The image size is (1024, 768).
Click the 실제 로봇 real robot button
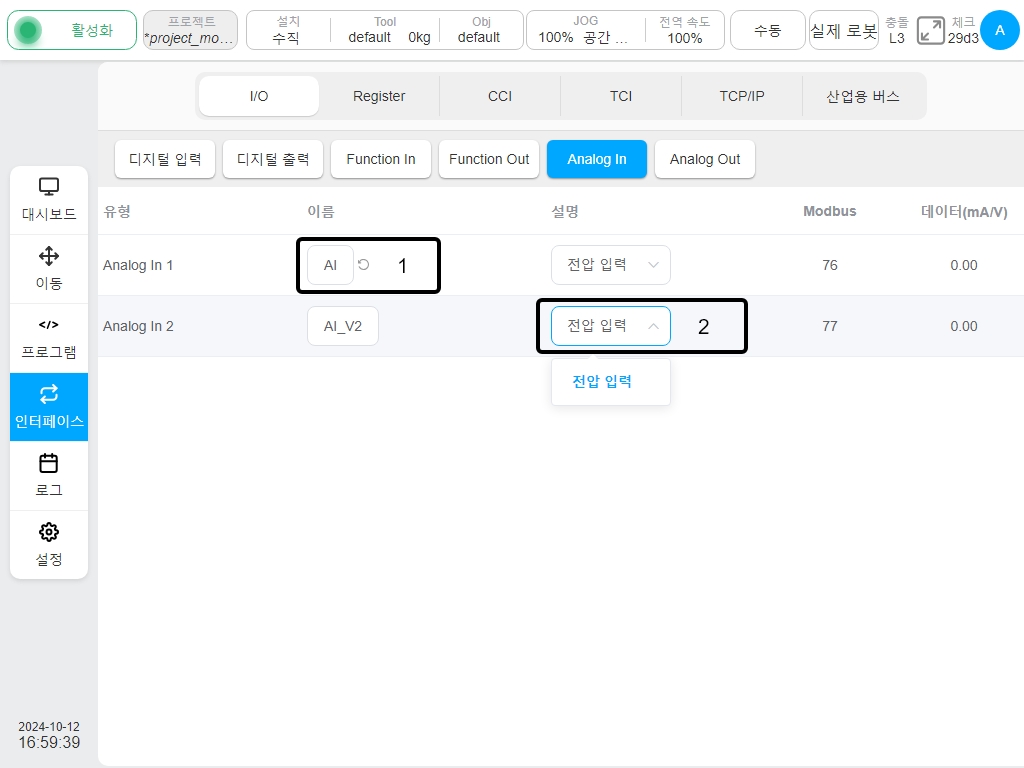(844, 30)
